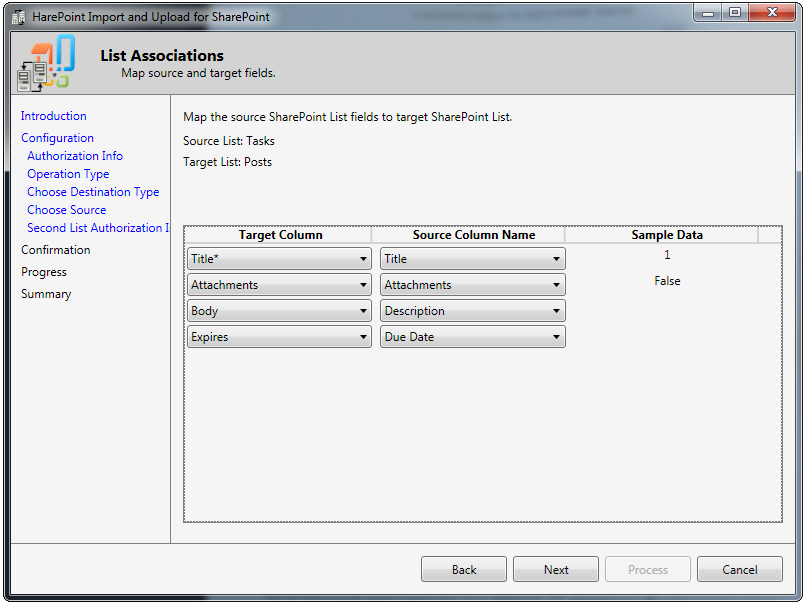Open the Attachments source column dropdown
Screen dimensions: 809x611
pos(473,285)
